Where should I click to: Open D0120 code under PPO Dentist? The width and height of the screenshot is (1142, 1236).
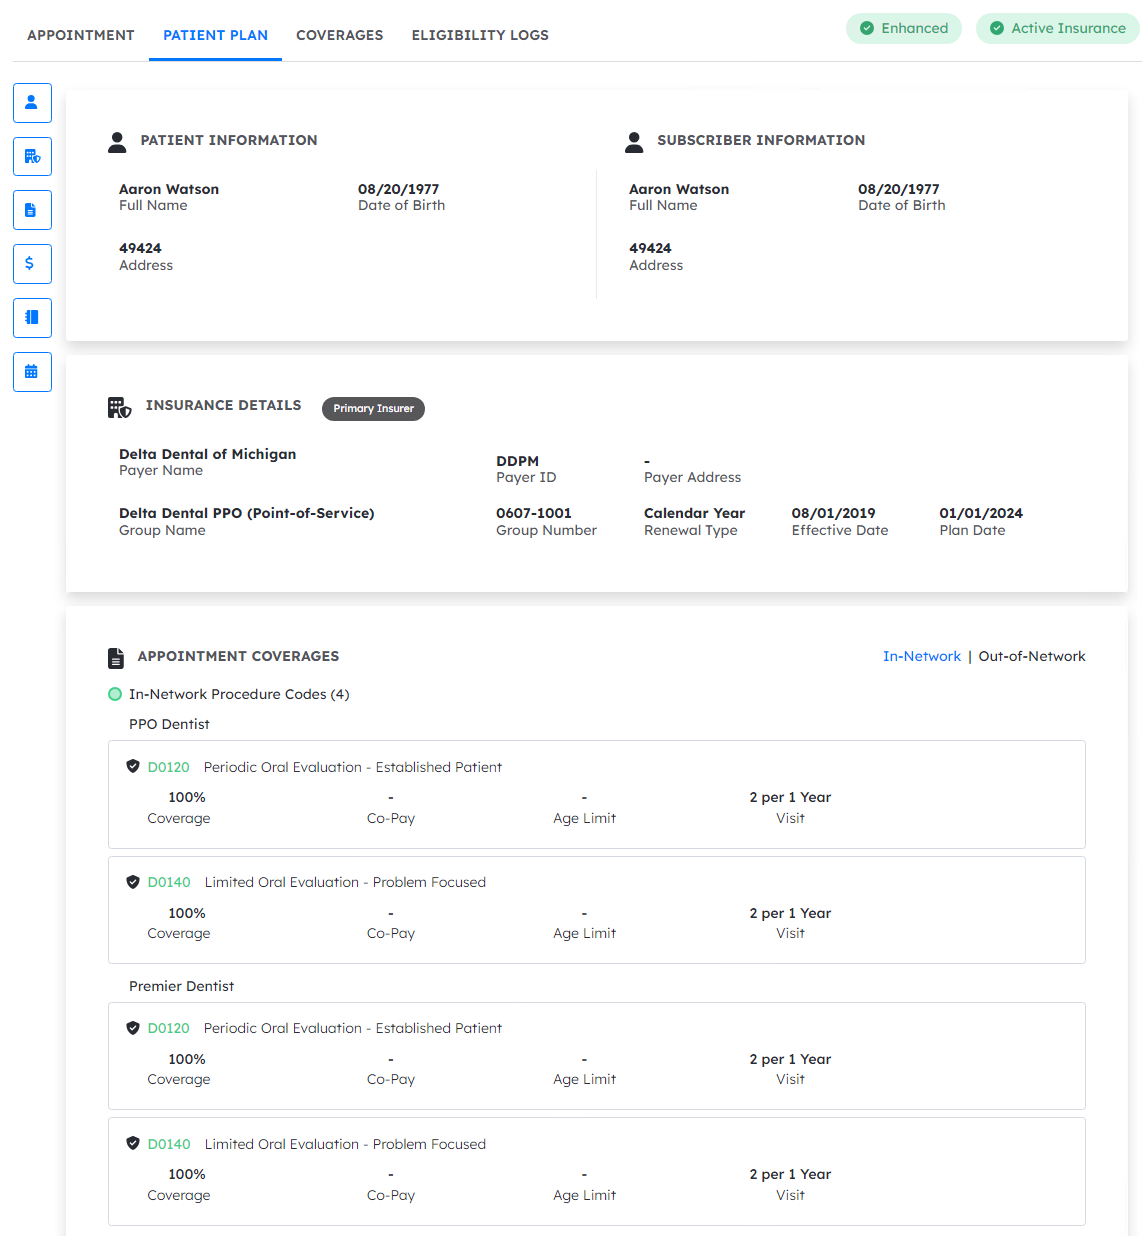[x=168, y=767]
